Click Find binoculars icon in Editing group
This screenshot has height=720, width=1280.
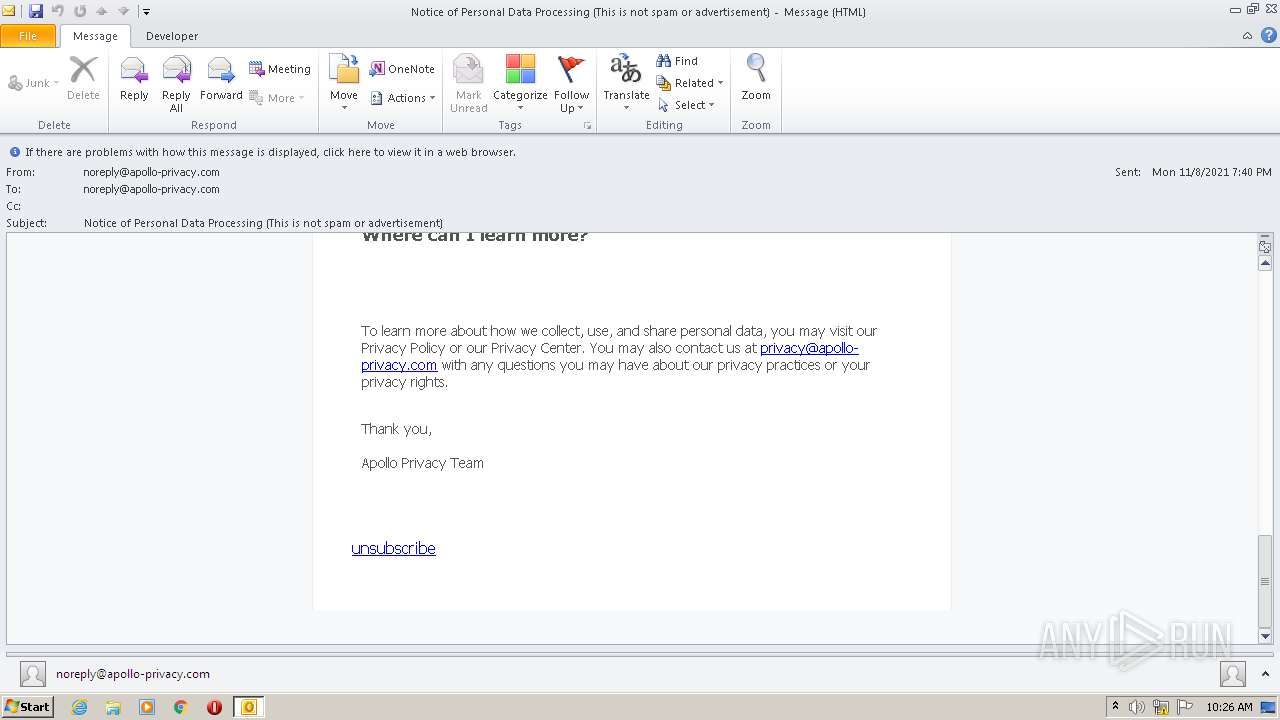(x=677, y=61)
